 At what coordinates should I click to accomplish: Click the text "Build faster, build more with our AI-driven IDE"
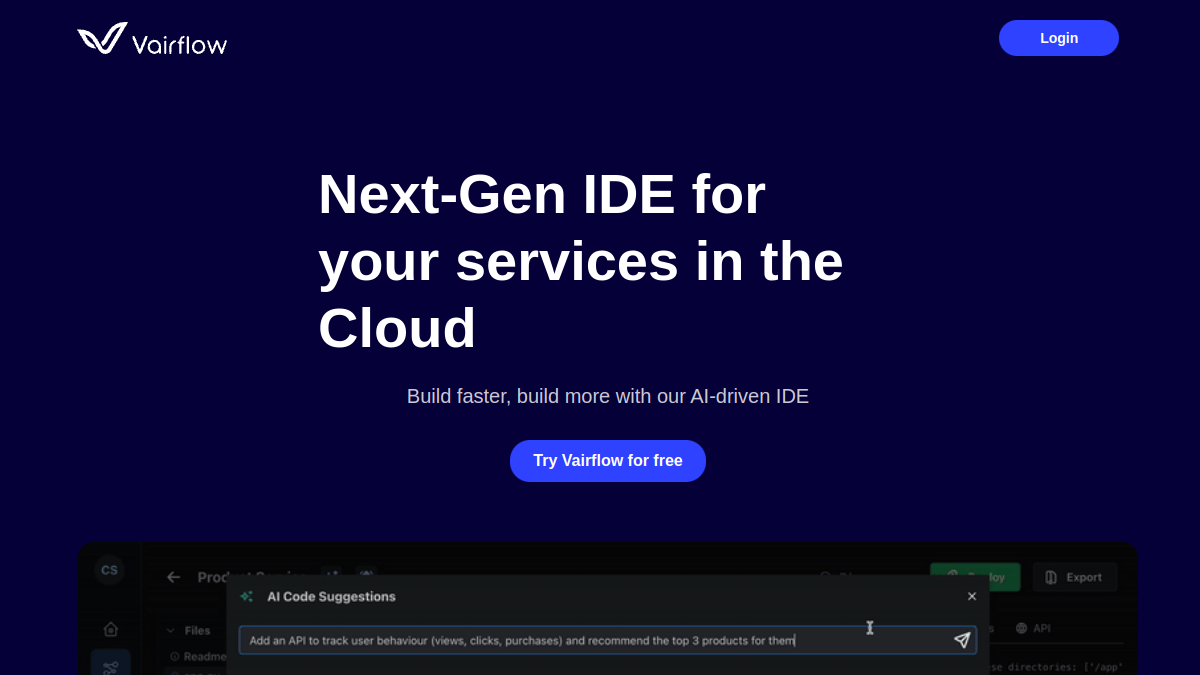608,396
